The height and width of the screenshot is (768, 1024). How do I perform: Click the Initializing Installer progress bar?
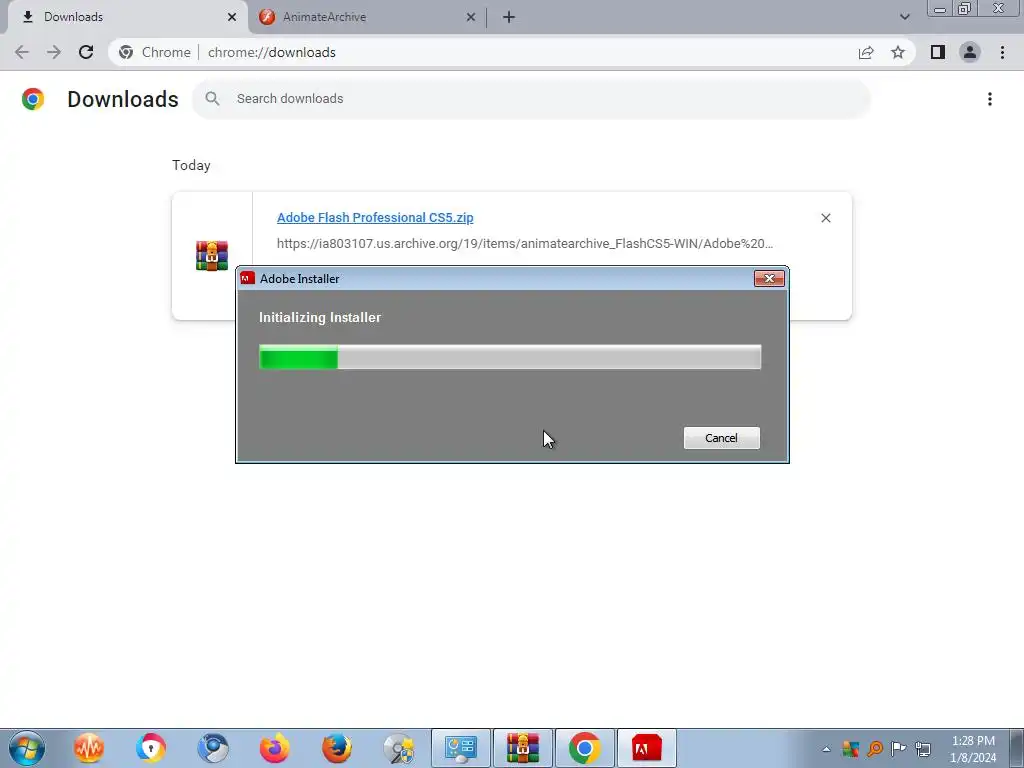coord(510,357)
